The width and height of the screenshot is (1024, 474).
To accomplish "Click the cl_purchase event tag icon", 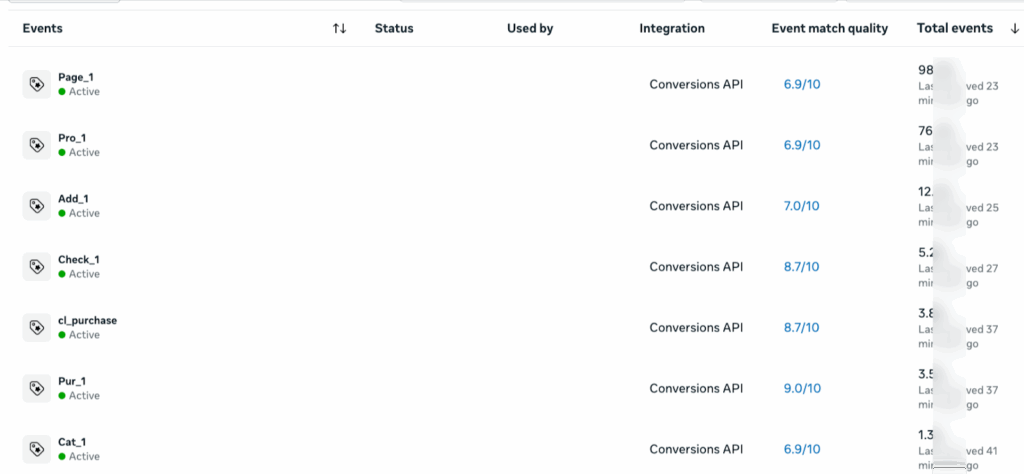I will click(36, 327).
